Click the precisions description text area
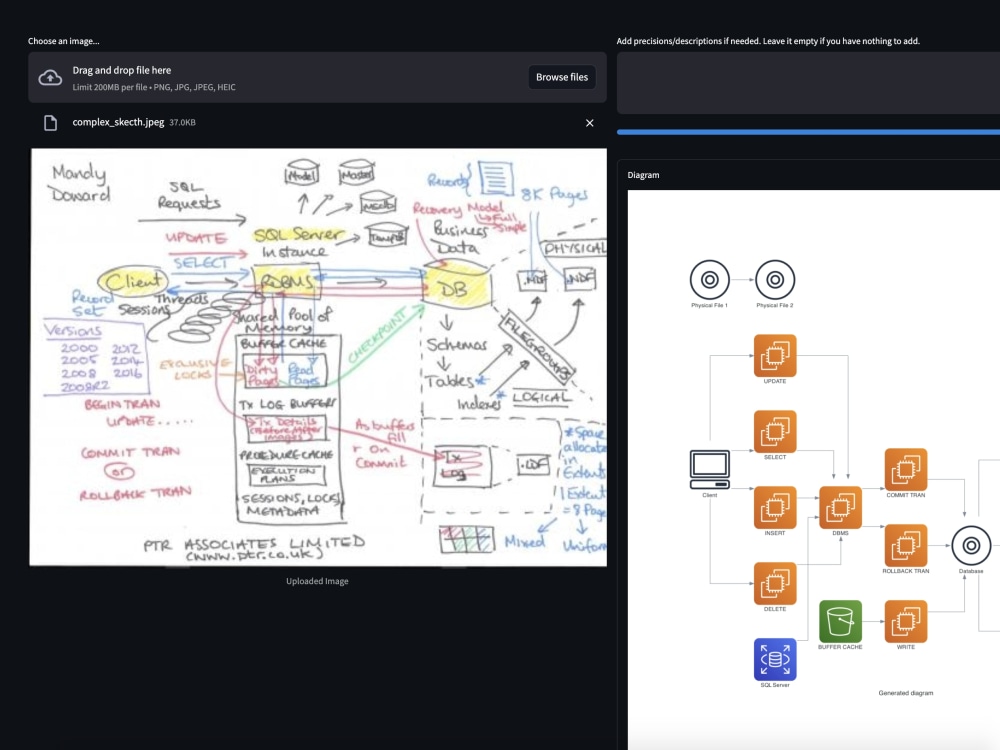This screenshot has width=1000, height=750. point(808,82)
